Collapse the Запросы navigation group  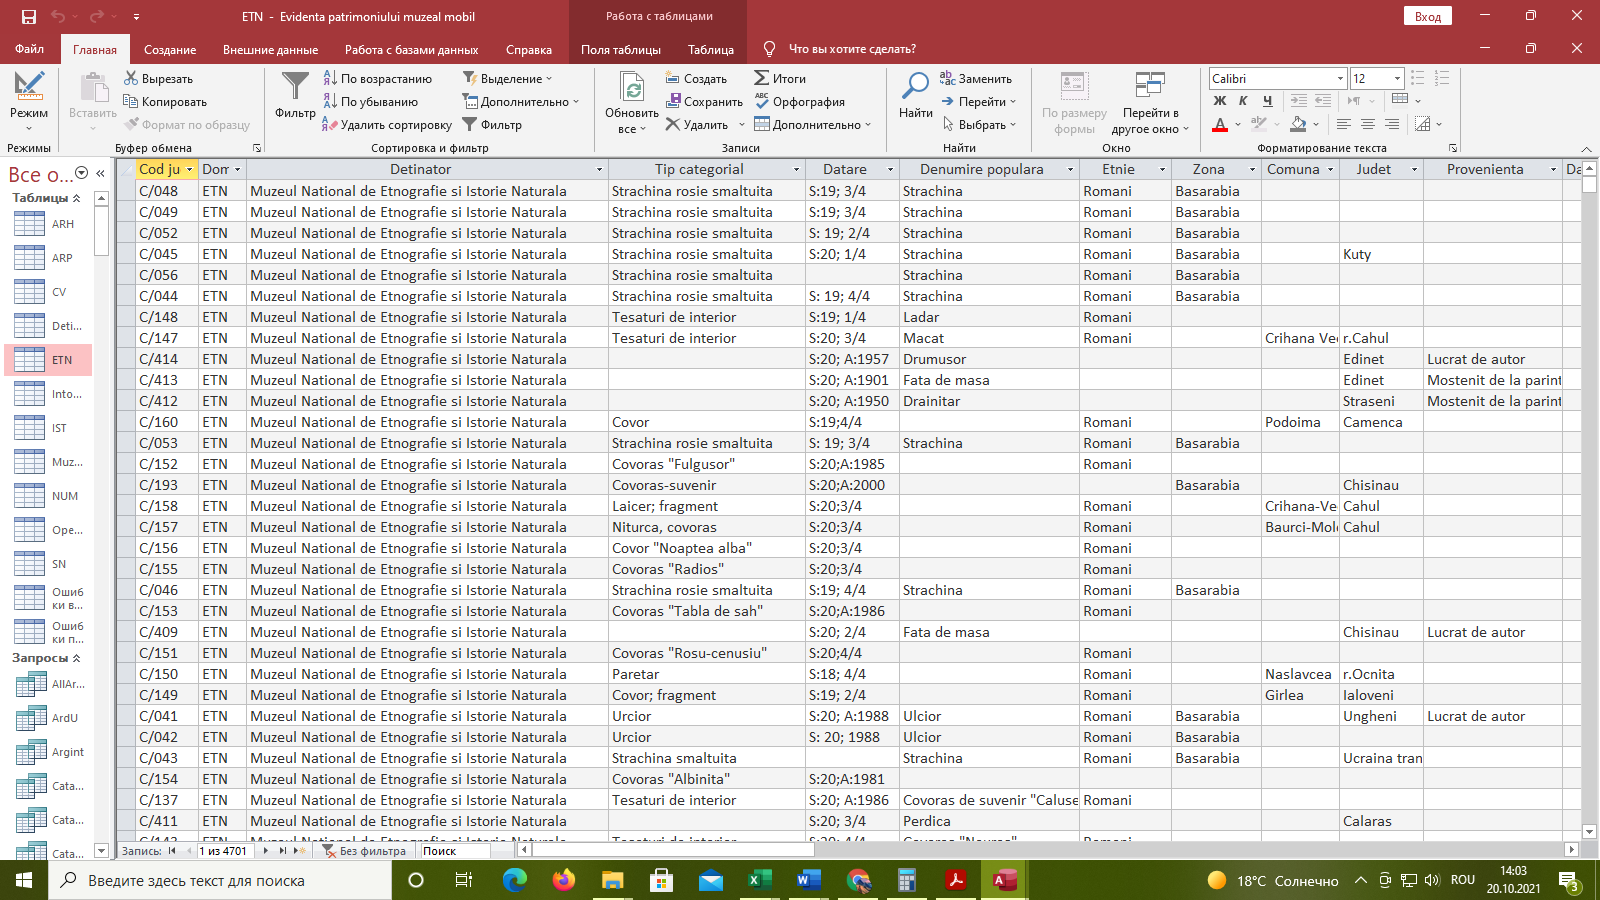[x=76, y=658]
